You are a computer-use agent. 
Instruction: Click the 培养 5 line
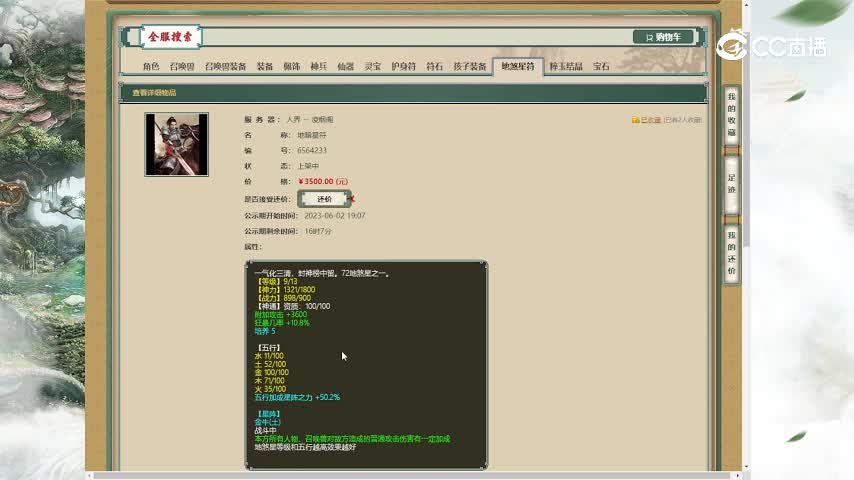click(265, 331)
